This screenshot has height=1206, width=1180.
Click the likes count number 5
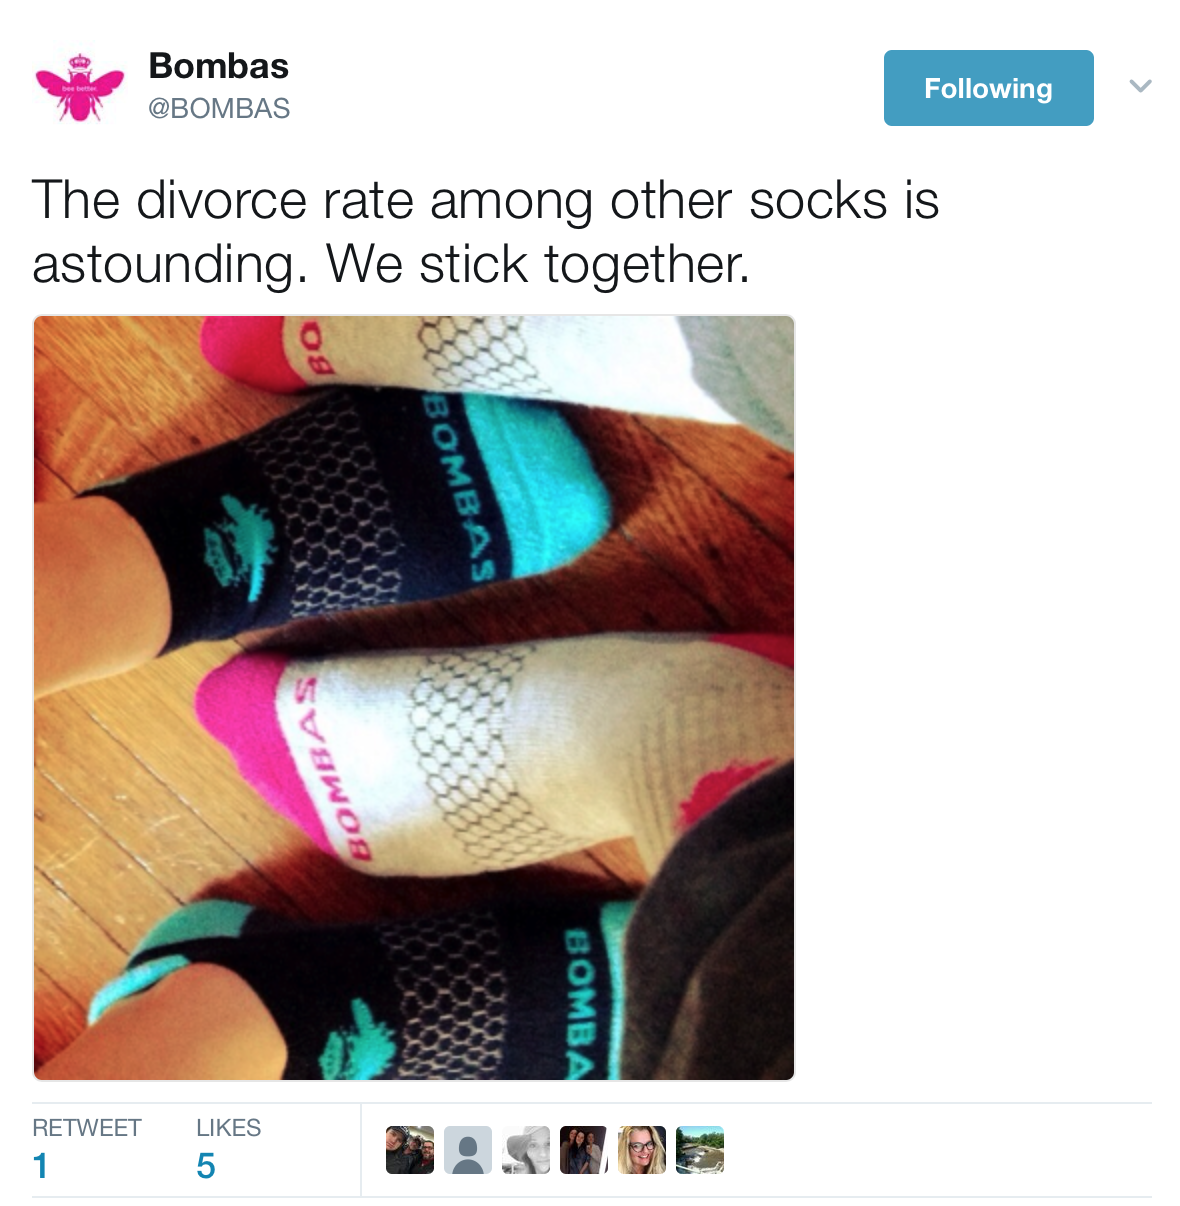[x=206, y=1166]
